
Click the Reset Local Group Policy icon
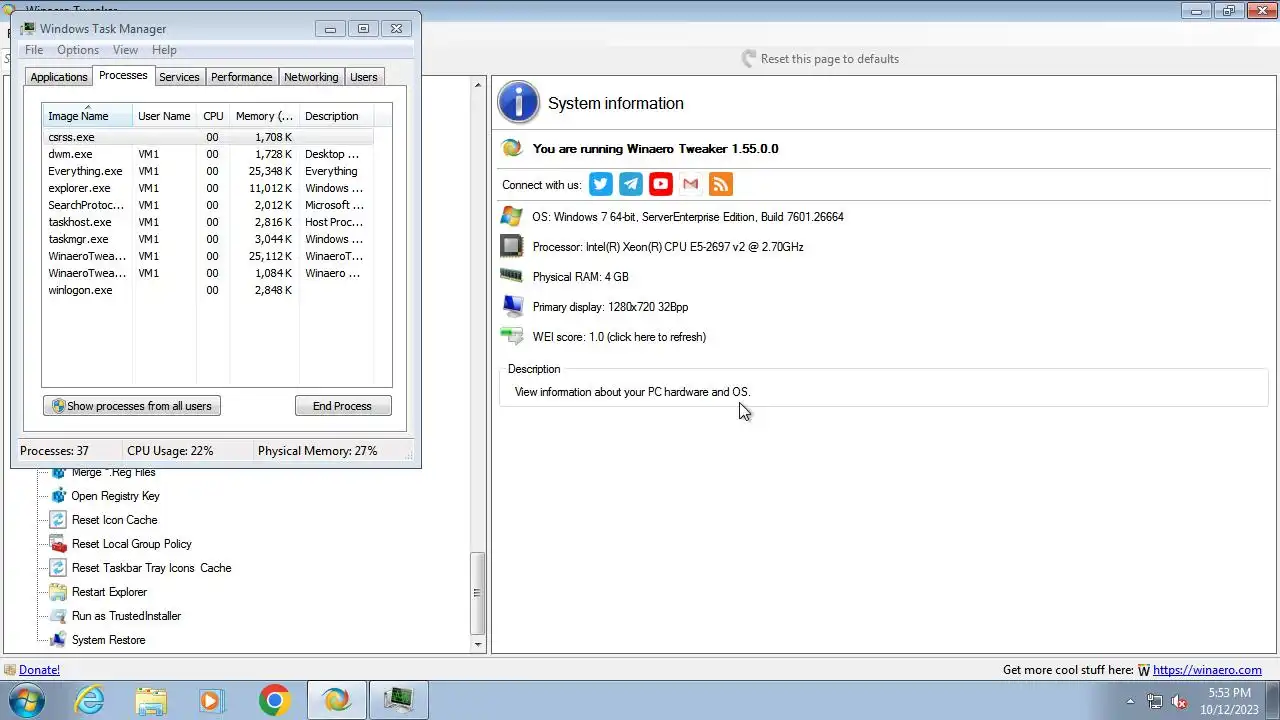[58, 544]
